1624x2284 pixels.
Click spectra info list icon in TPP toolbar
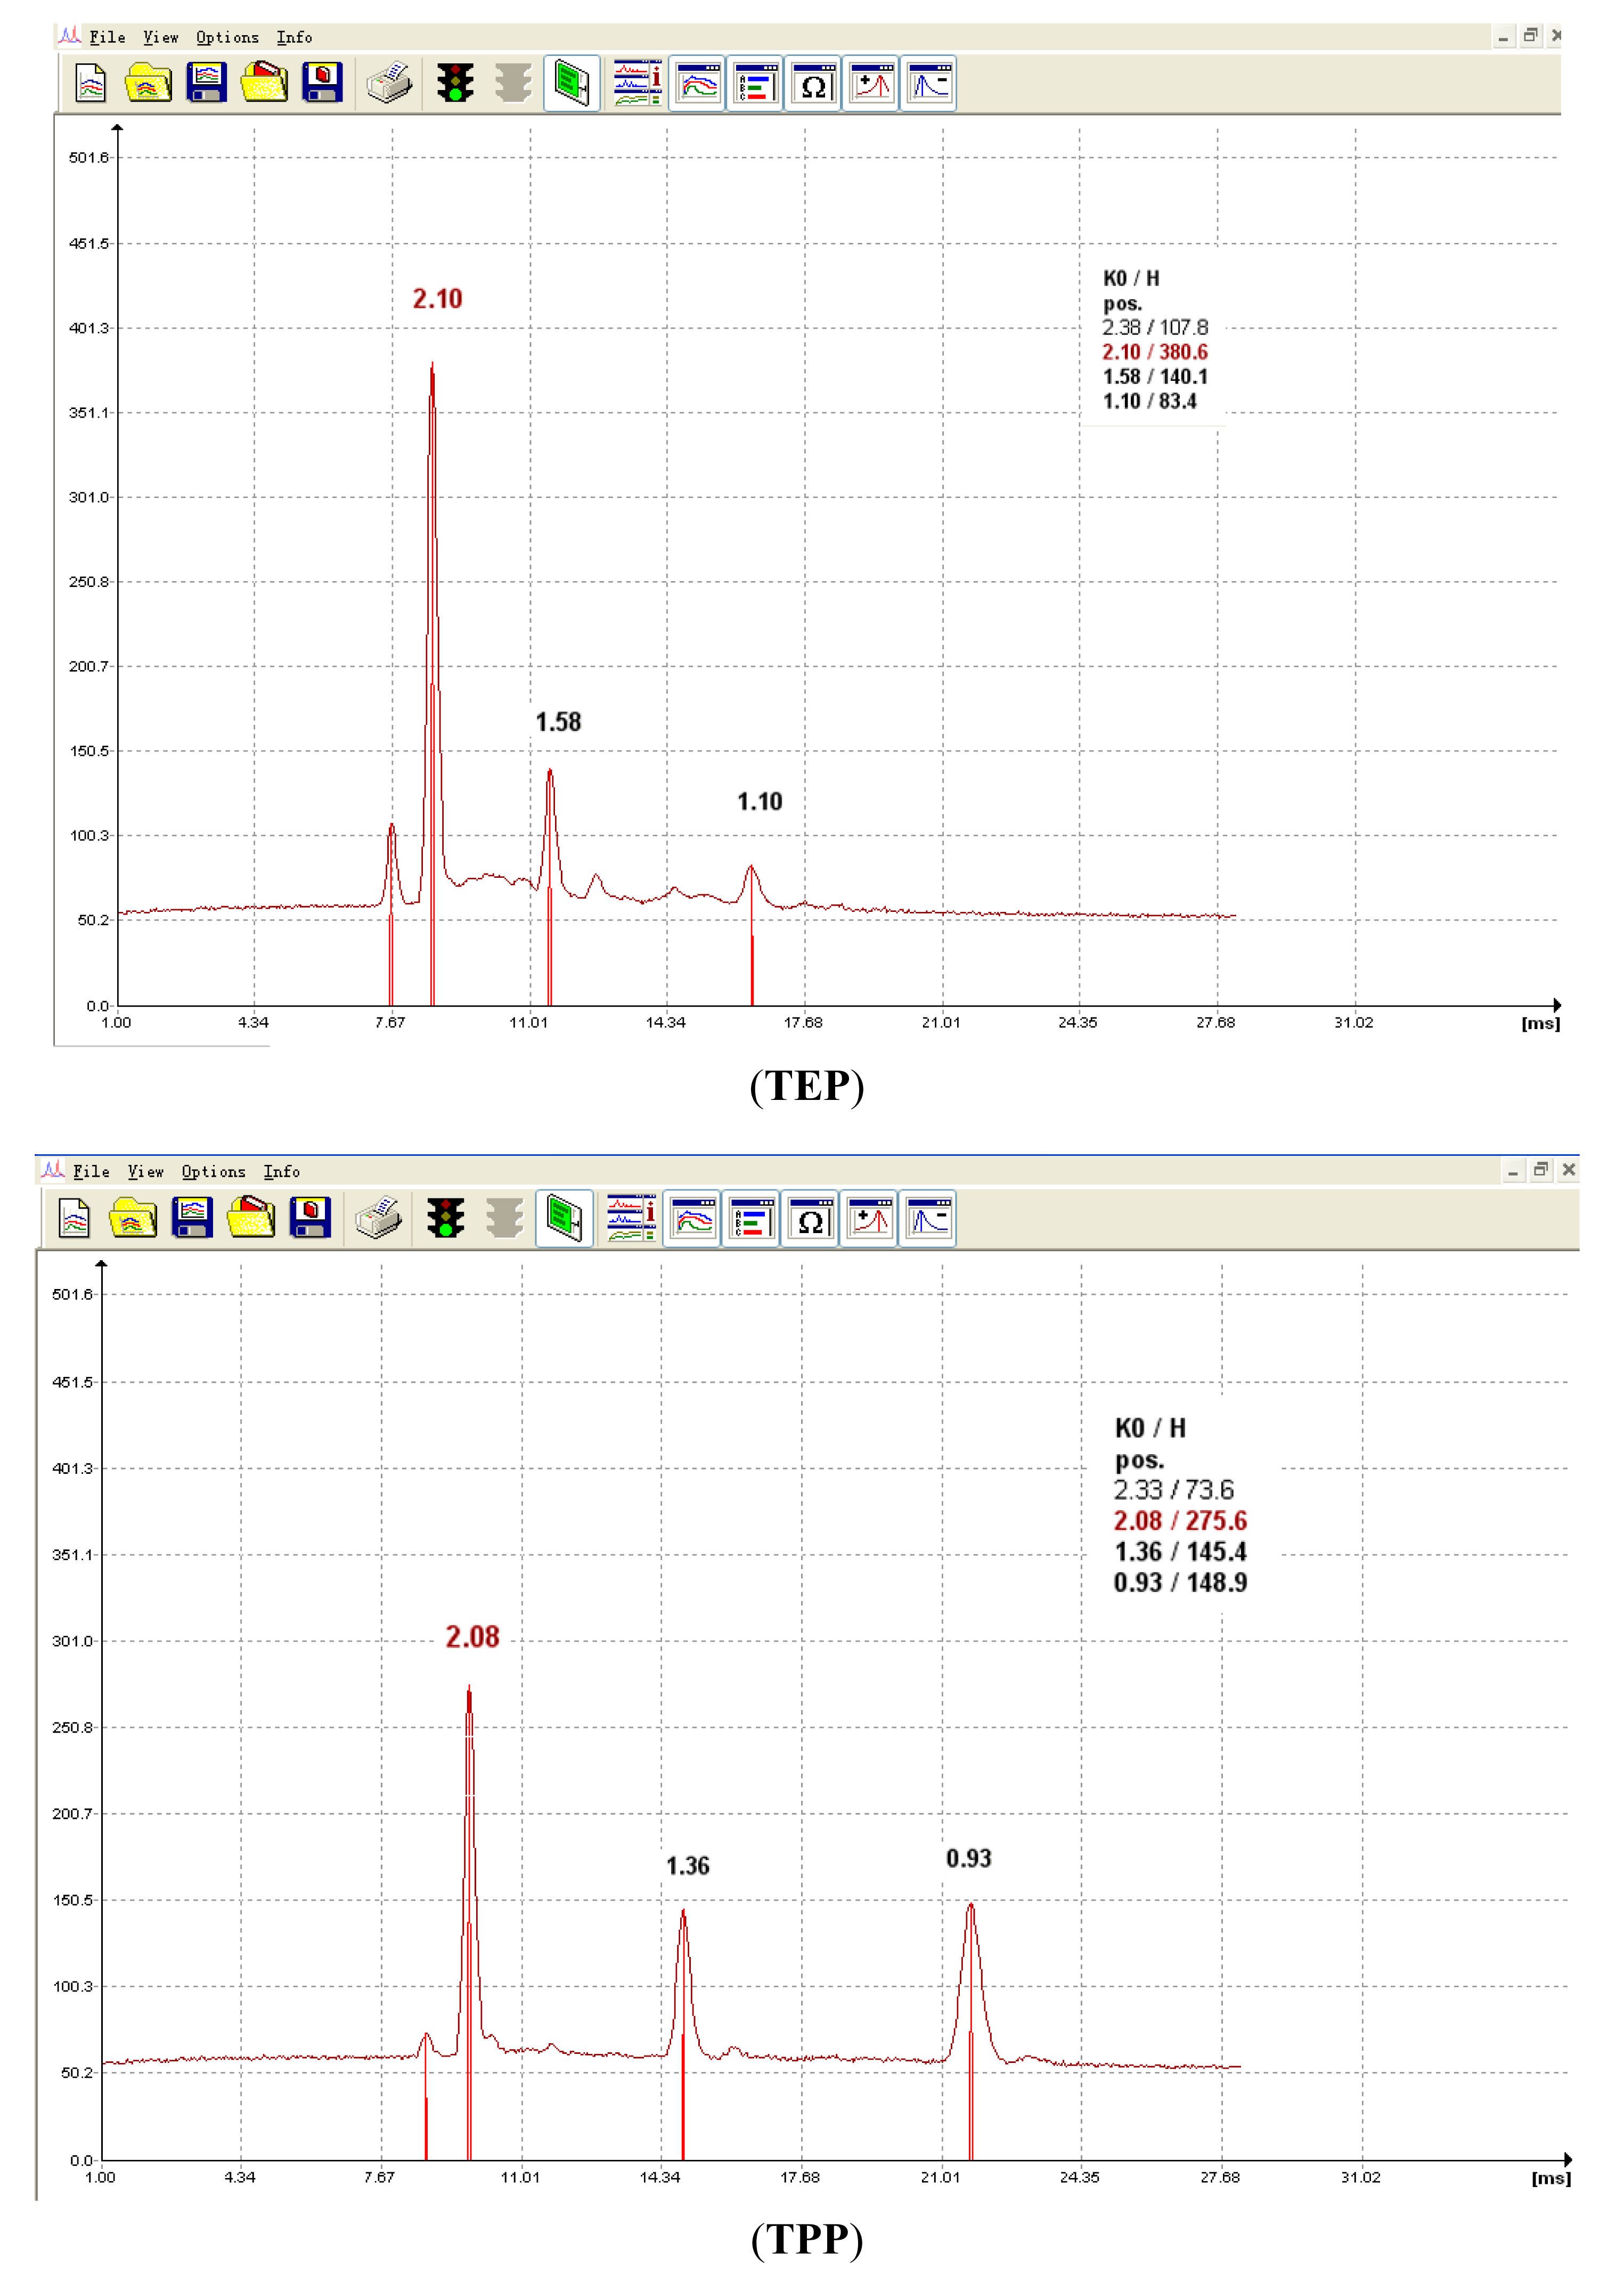[x=632, y=1218]
